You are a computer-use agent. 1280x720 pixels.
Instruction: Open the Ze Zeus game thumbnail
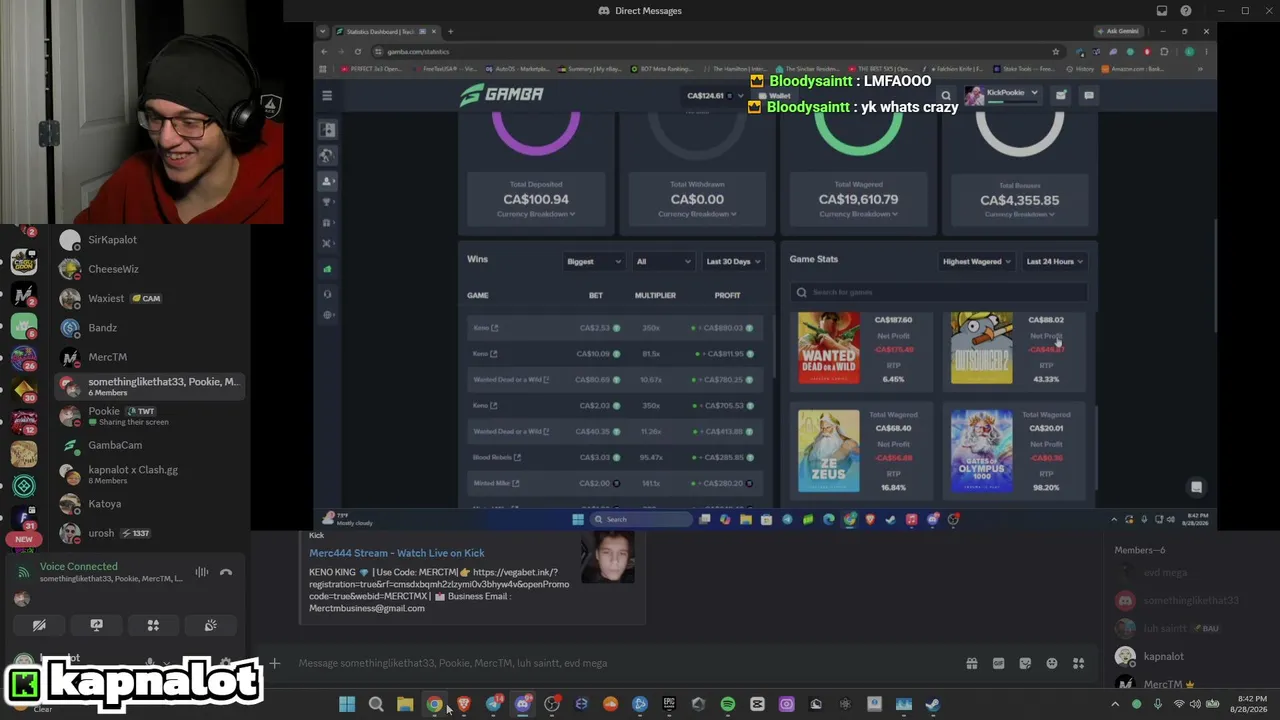[828, 451]
